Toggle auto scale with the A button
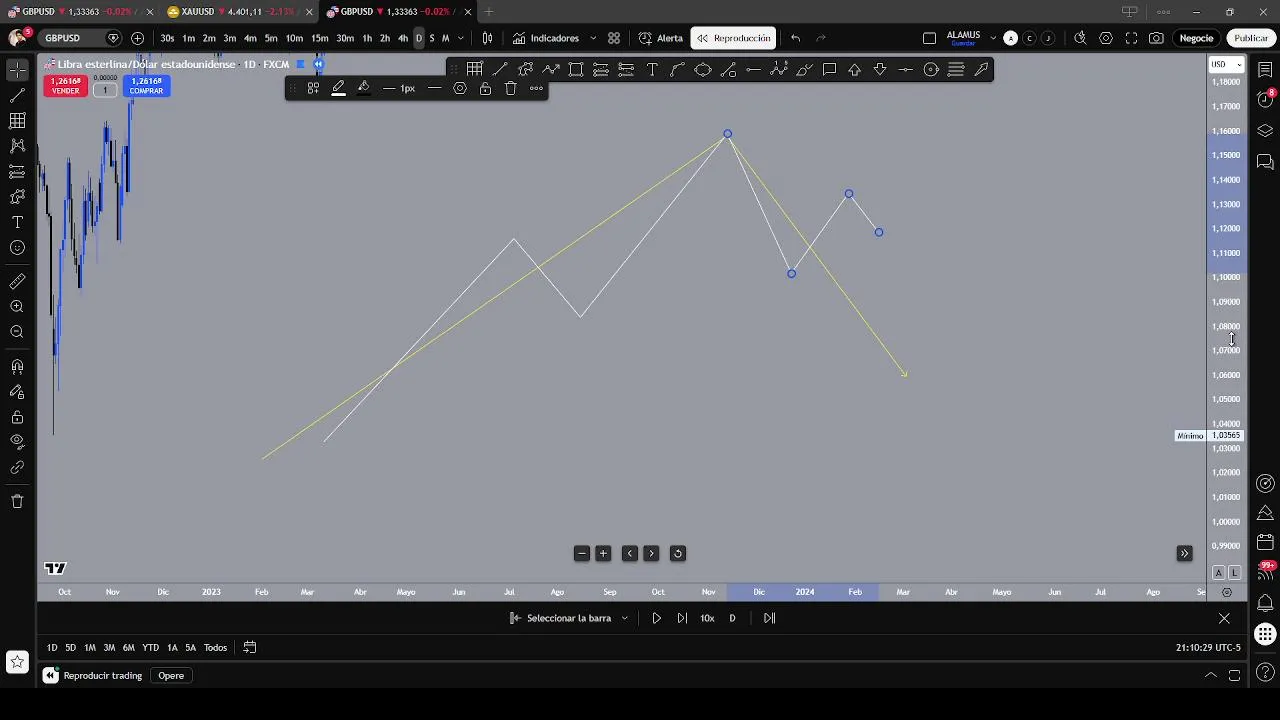1280x720 pixels. (x=1218, y=573)
